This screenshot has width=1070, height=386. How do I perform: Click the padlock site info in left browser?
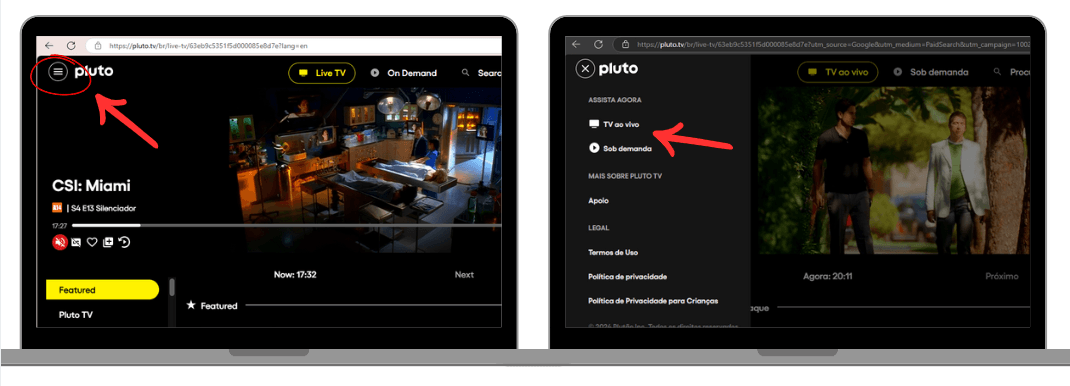pos(98,46)
